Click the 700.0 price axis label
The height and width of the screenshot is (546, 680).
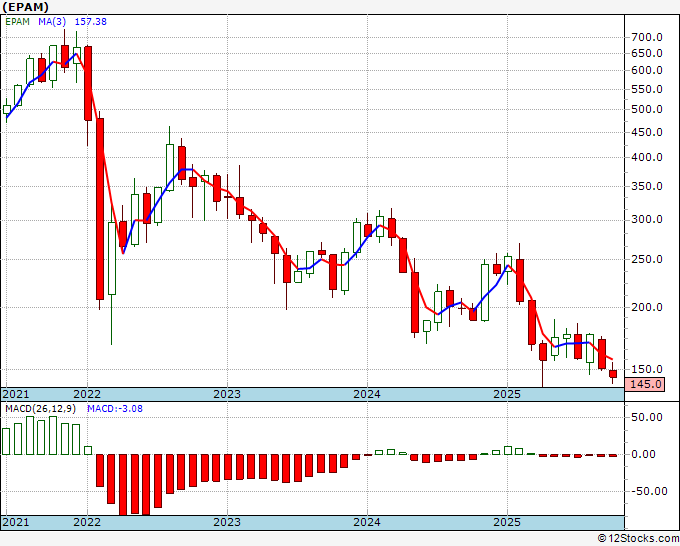(x=647, y=37)
